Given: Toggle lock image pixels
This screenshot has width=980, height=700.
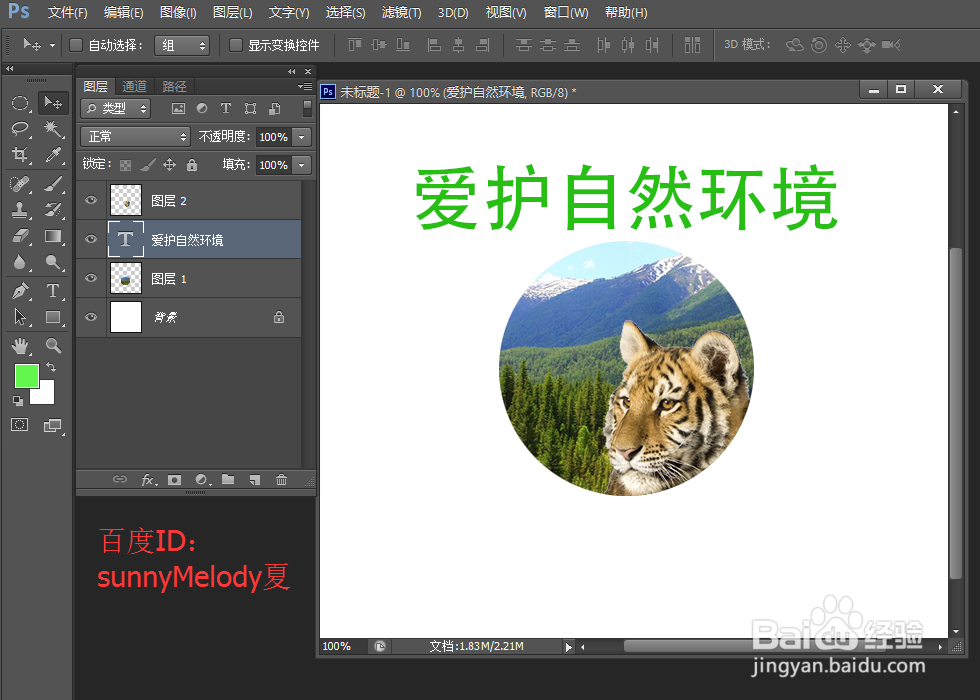Looking at the screenshot, I should tap(148, 165).
